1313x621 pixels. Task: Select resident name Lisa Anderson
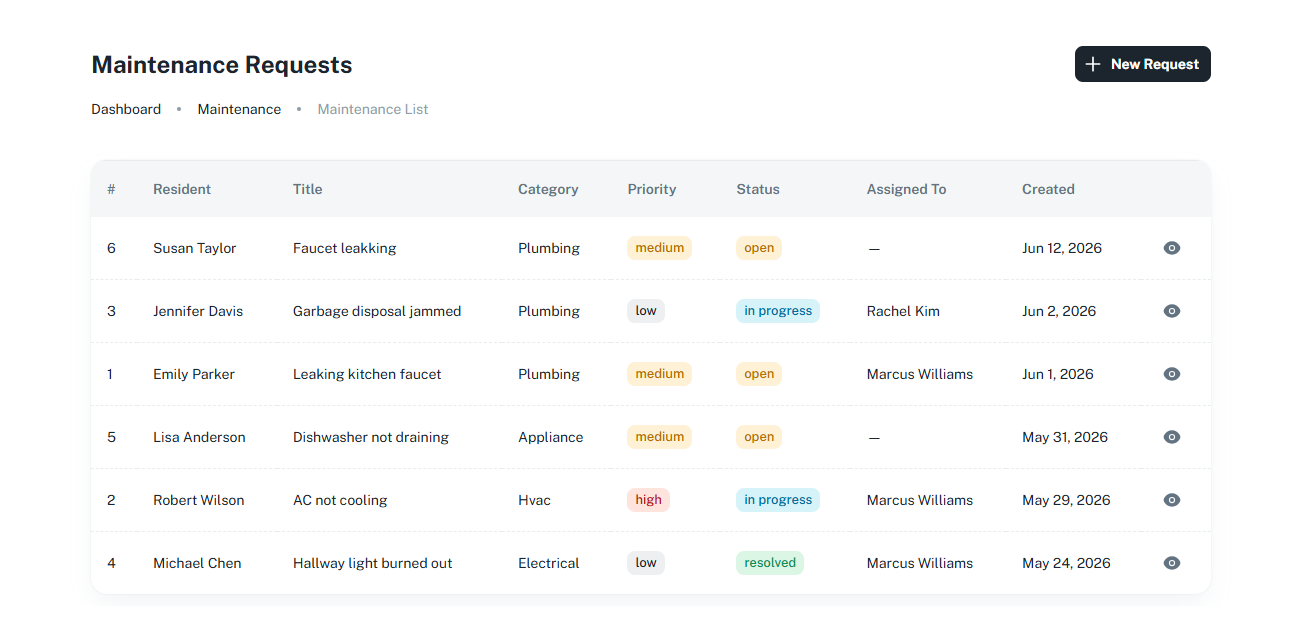199,437
